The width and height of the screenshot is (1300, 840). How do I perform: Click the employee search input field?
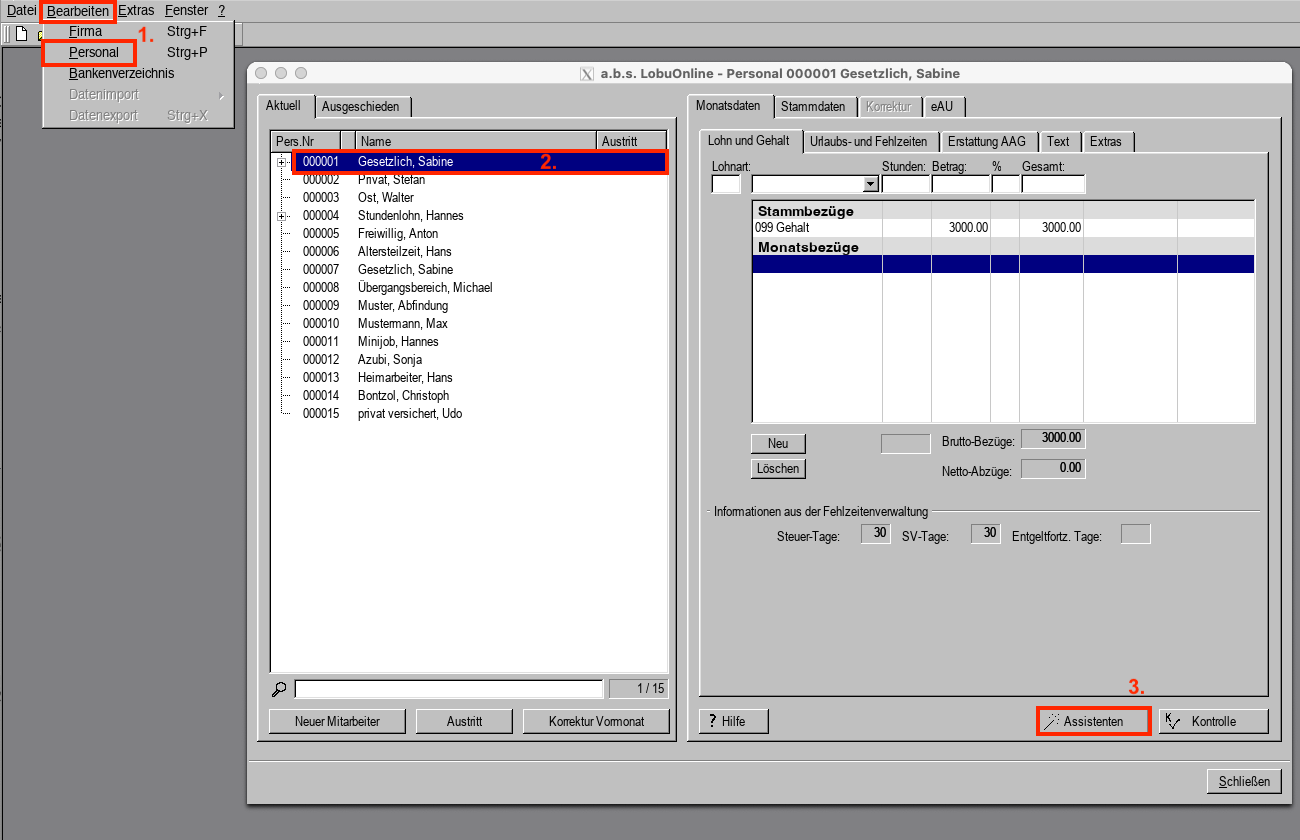[x=448, y=689]
